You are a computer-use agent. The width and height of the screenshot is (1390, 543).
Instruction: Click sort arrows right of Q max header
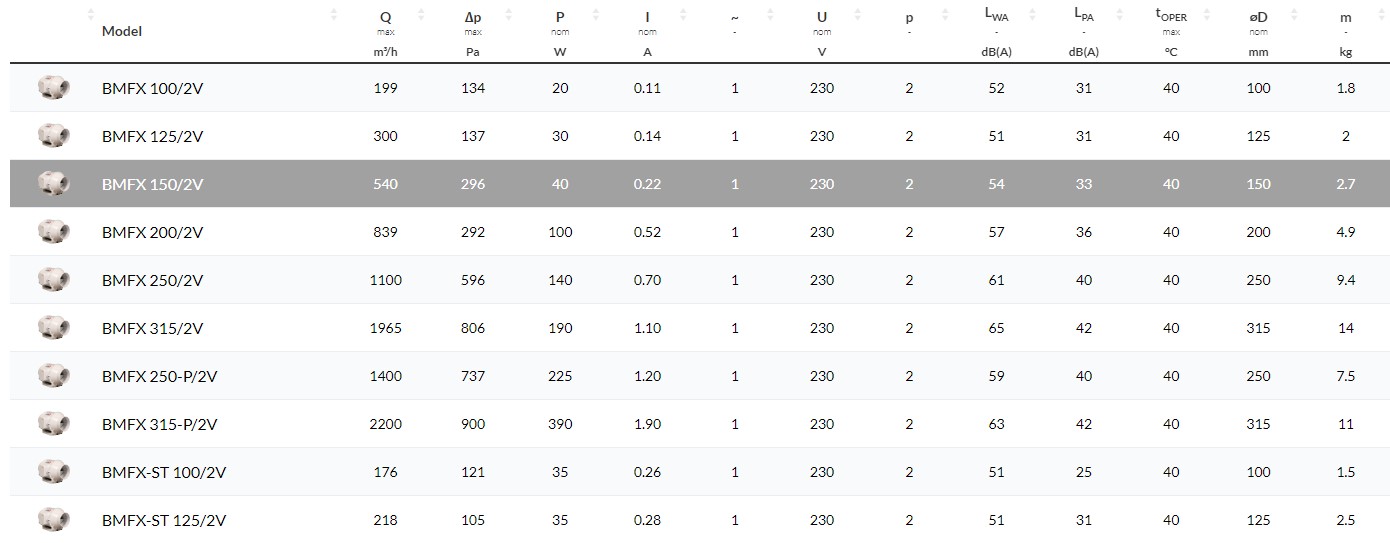click(421, 15)
